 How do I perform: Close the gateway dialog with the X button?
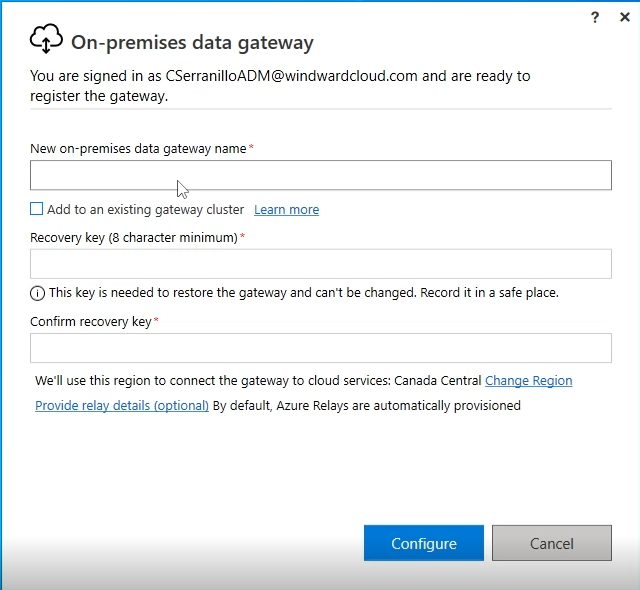(x=624, y=17)
